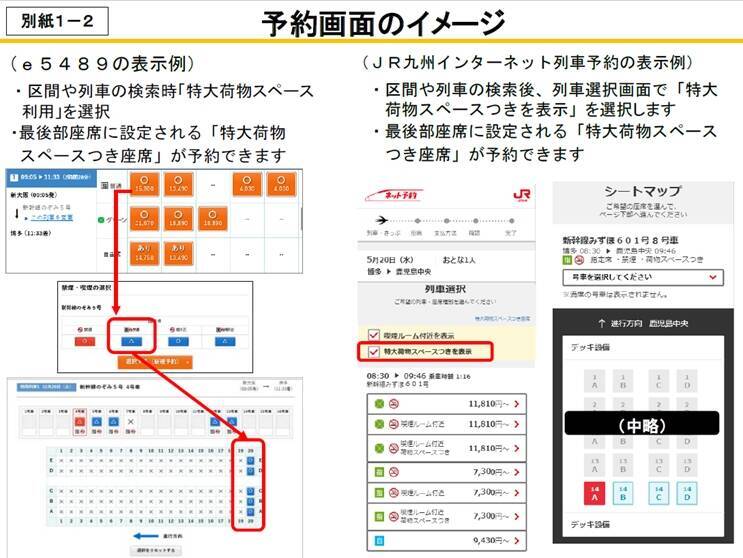Pick seat 20A on the Nozomi seat chart
The image size is (743, 558).
pos(251,512)
